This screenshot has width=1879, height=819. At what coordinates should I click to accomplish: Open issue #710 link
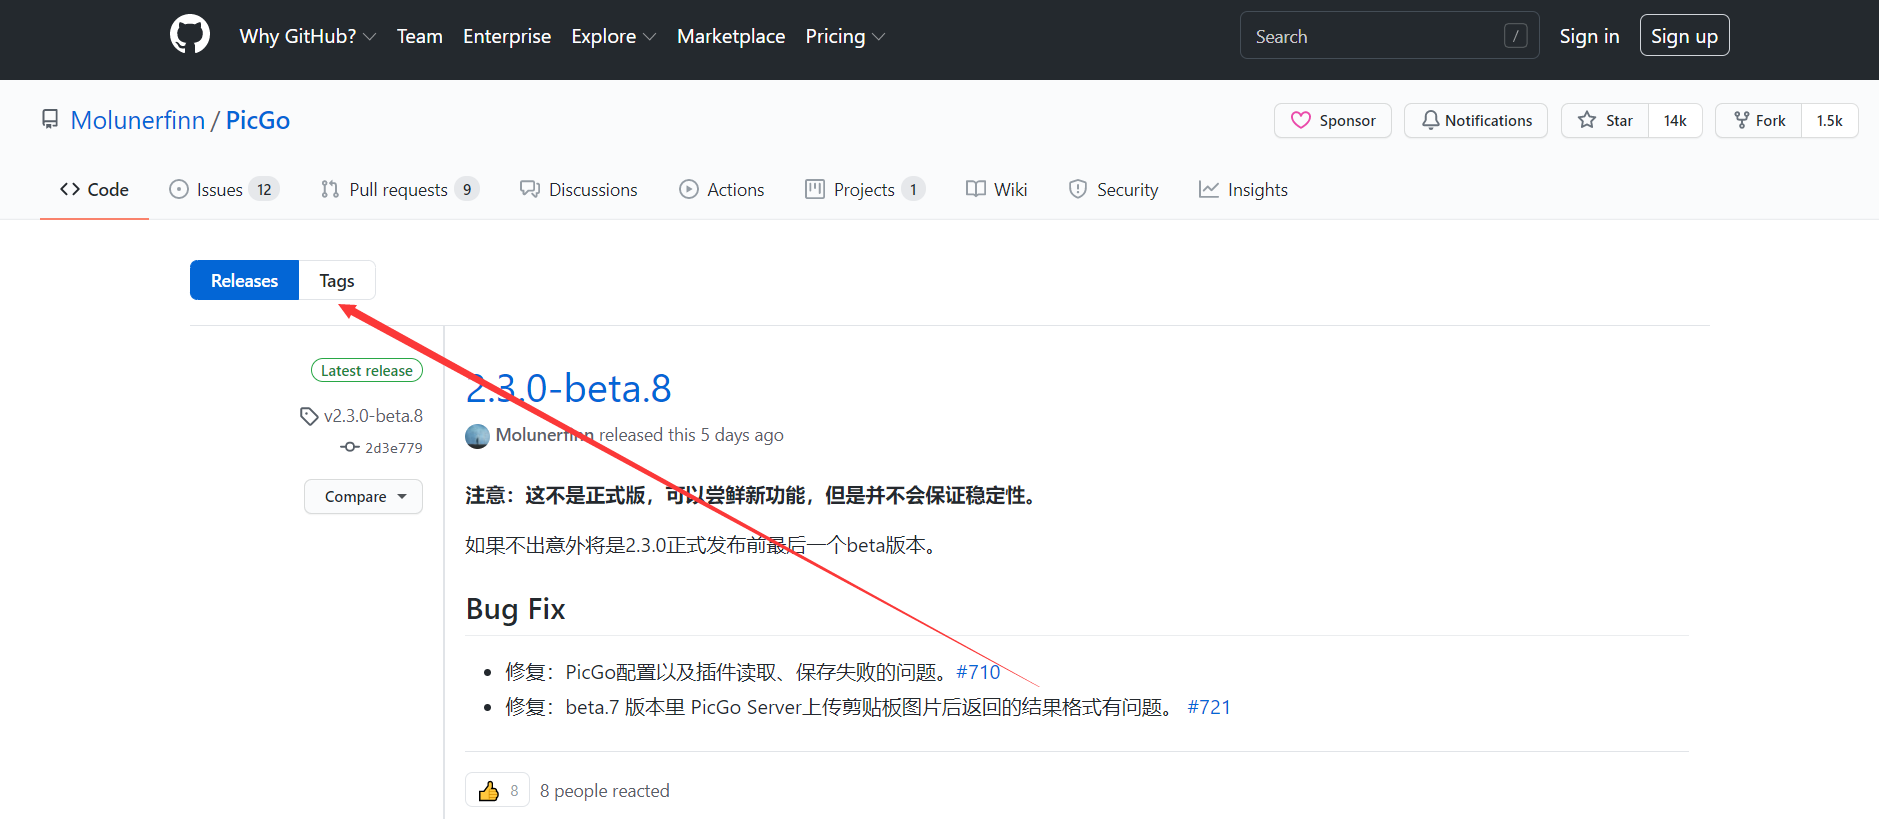pyautogui.click(x=978, y=672)
